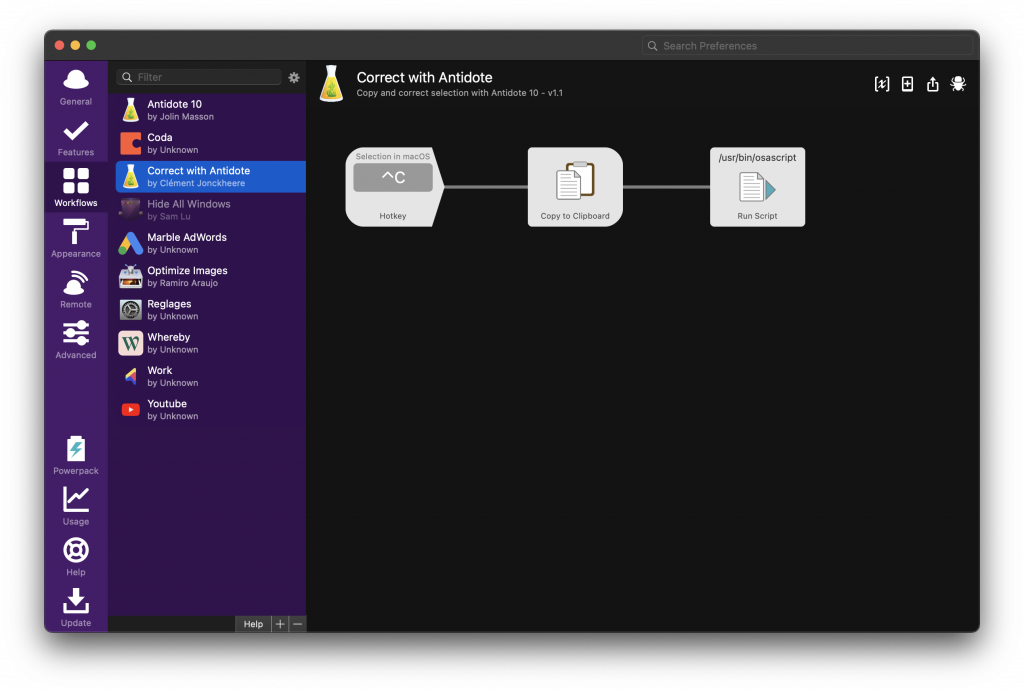The width and height of the screenshot is (1024, 691).
Task: Switch to the Features section
Action: [76, 136]
